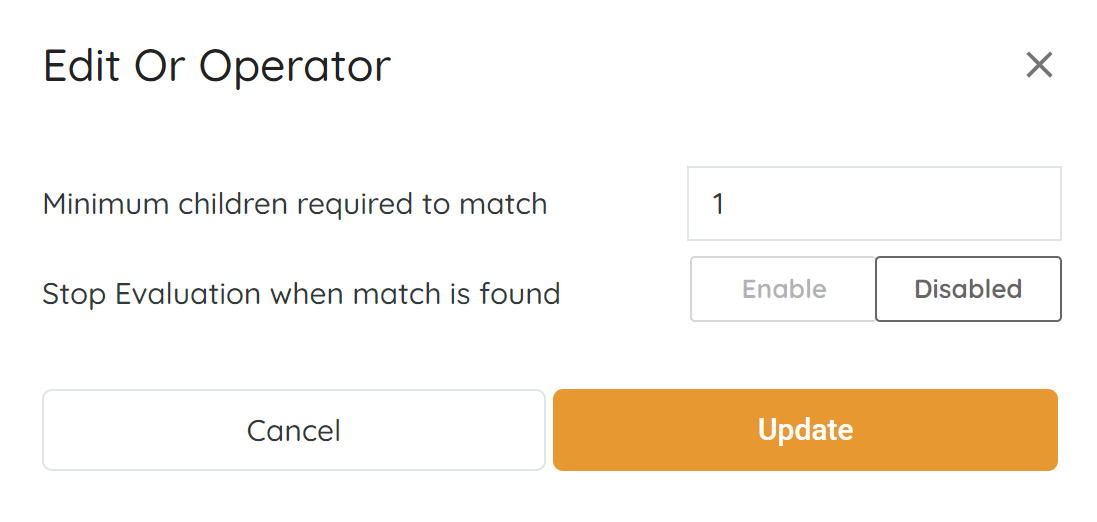
Task: Cancel editing the Or operator
Action: click(294, 430)
